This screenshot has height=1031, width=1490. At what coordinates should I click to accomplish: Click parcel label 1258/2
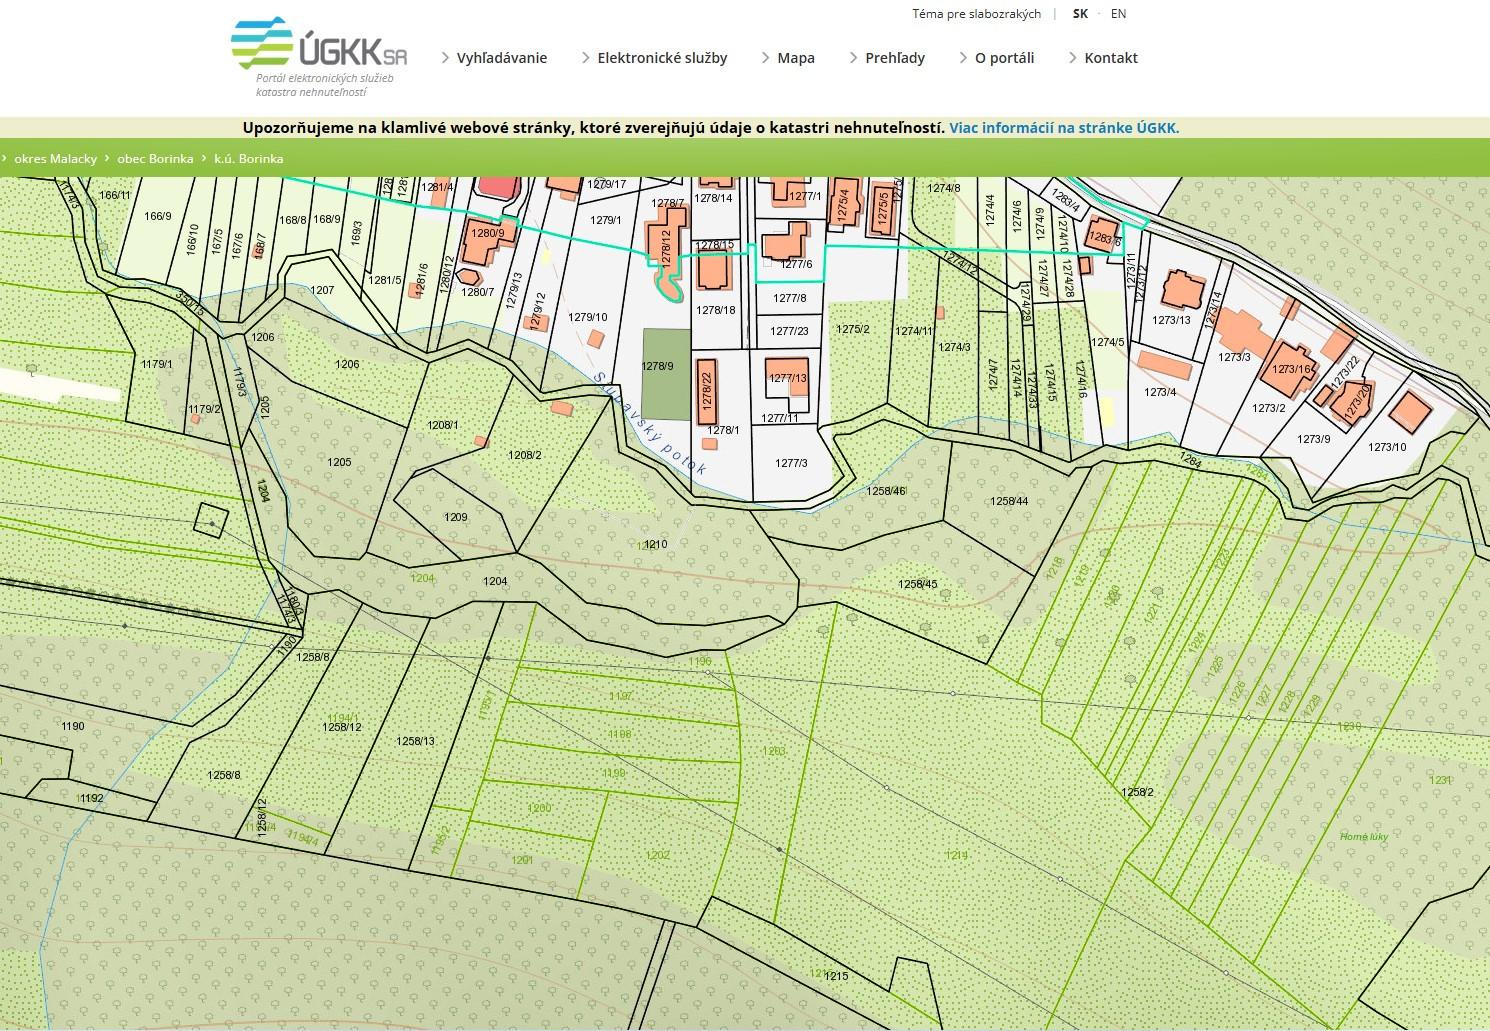(1137, 792)
